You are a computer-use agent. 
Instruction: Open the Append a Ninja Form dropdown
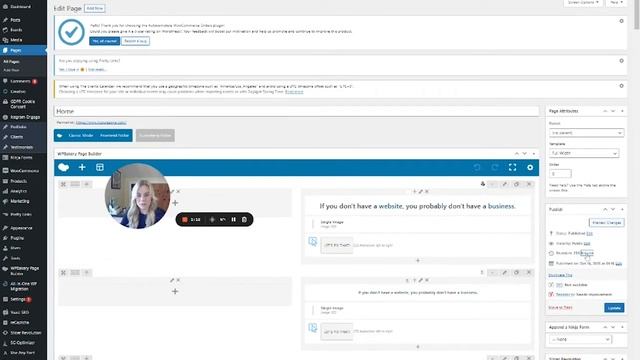point(580,339)
